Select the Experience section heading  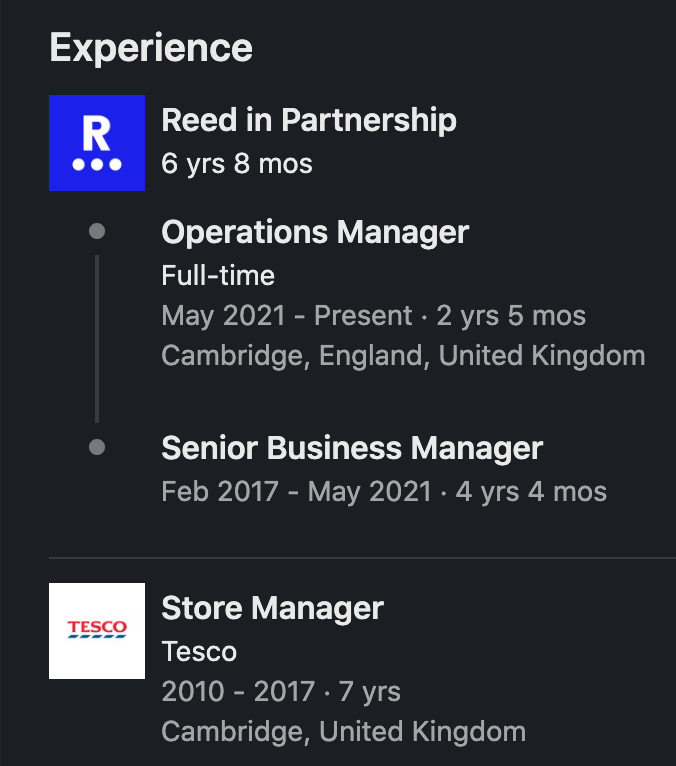(151, 48)
